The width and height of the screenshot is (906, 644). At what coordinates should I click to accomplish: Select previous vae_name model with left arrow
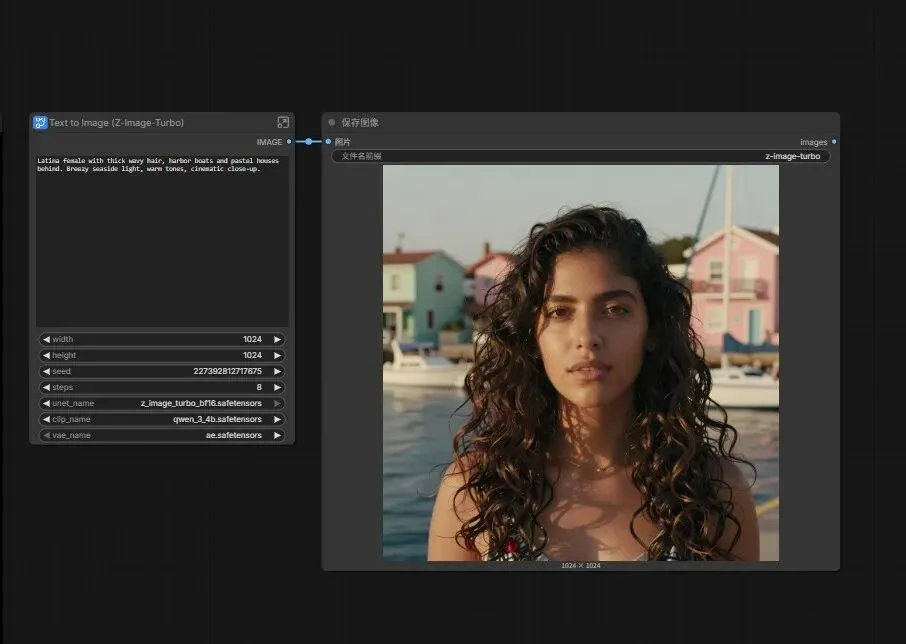(46, 435)
